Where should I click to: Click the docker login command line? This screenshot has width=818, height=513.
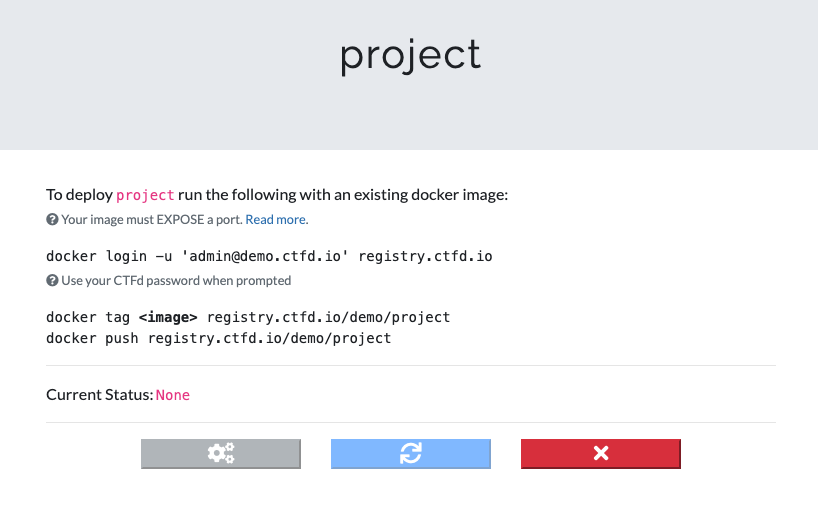269,257
